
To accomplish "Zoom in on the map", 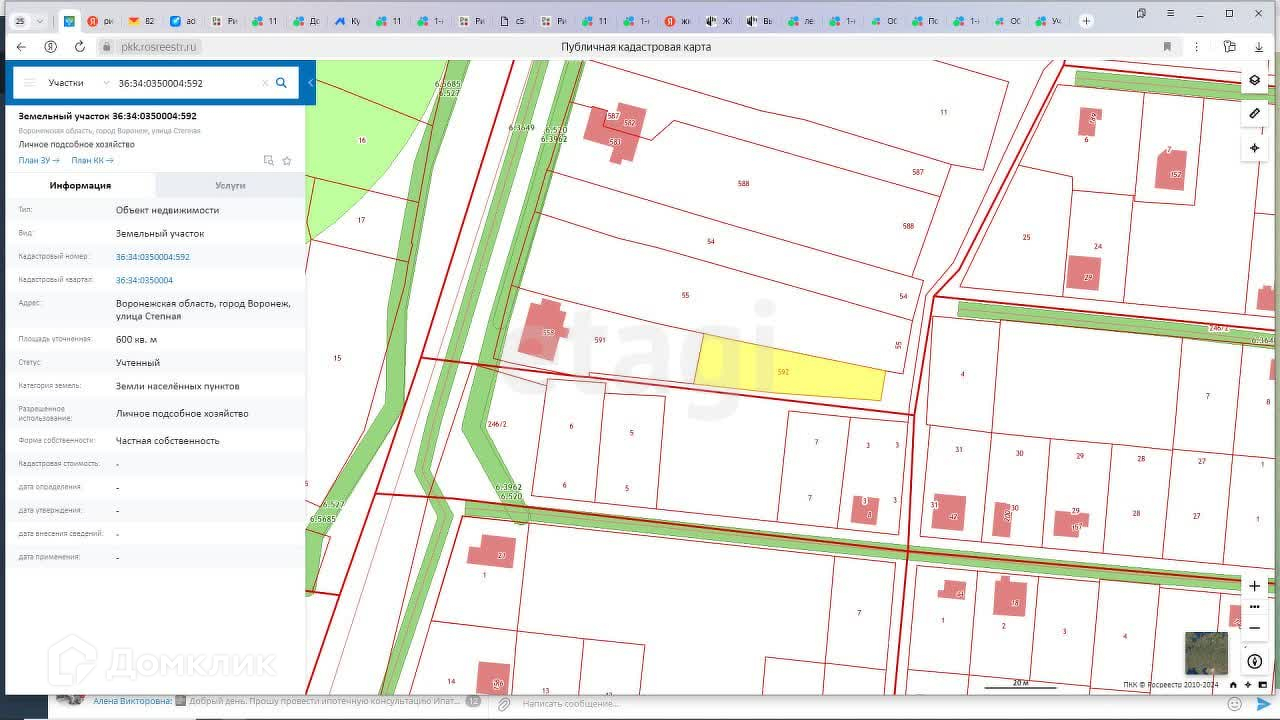I will 1255,586.
